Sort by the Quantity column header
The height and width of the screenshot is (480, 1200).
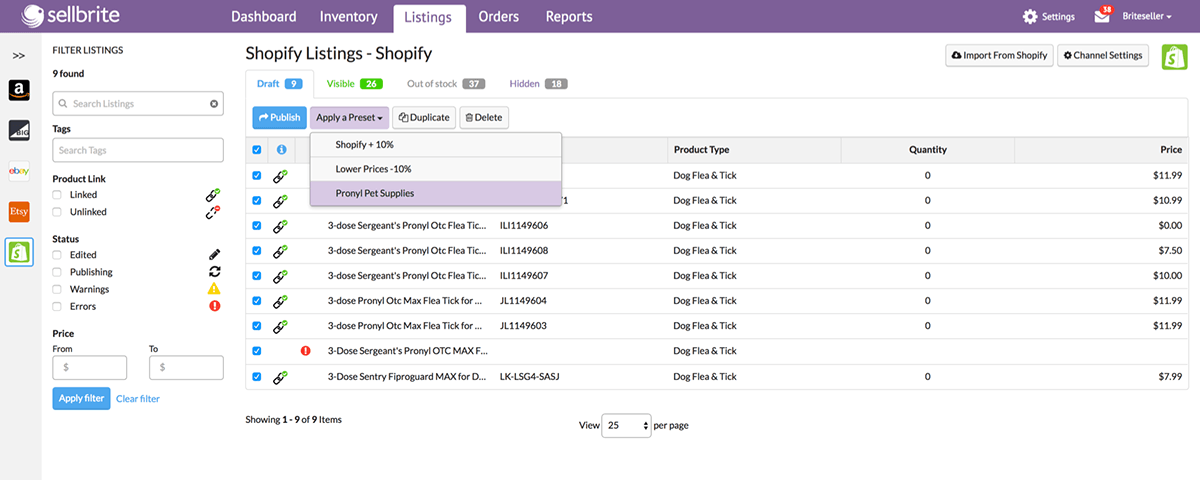coord(927,150)
